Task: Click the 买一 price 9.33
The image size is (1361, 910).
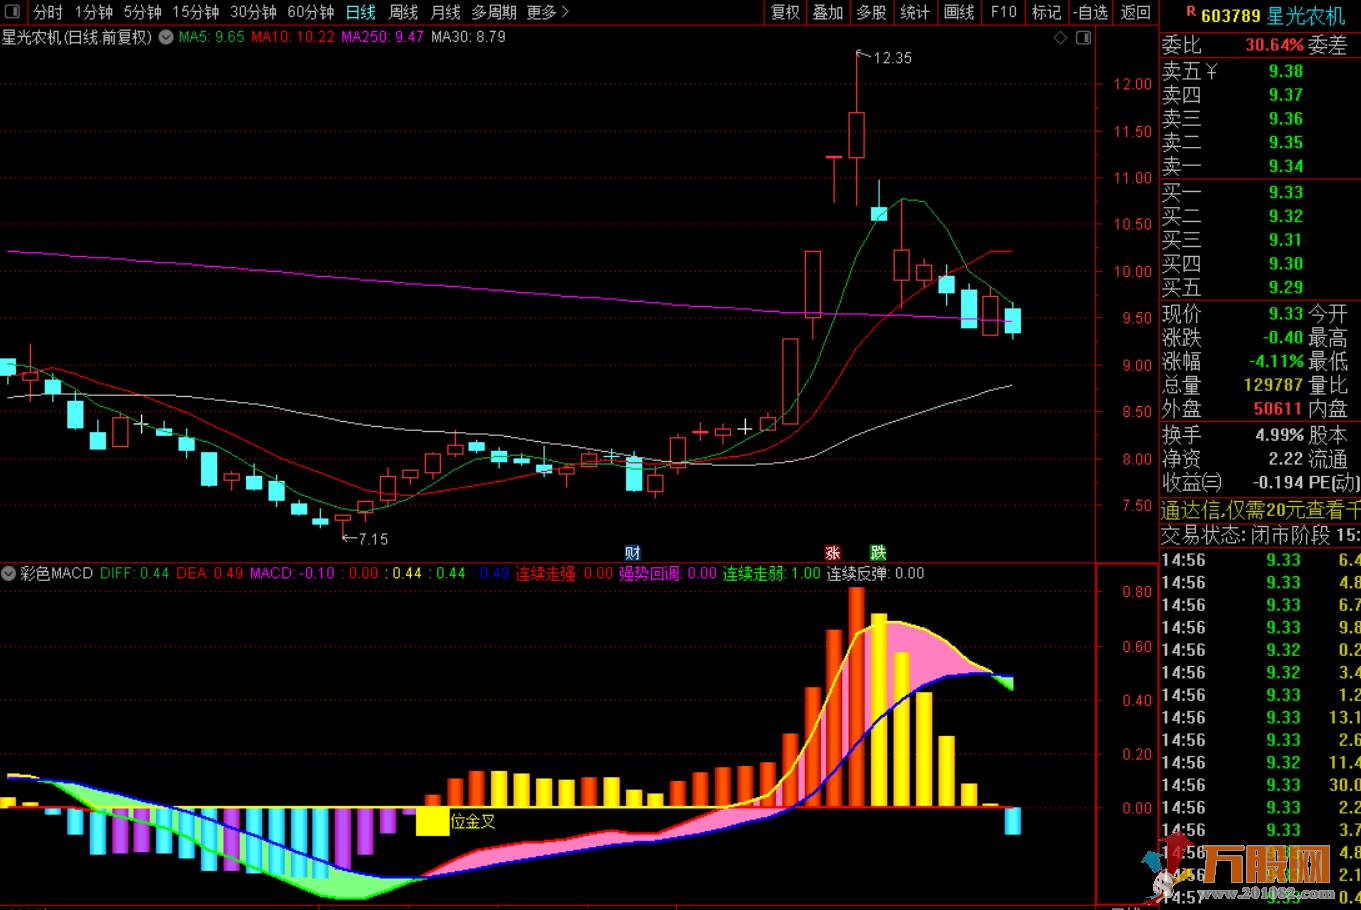Action: point(1285,192)
